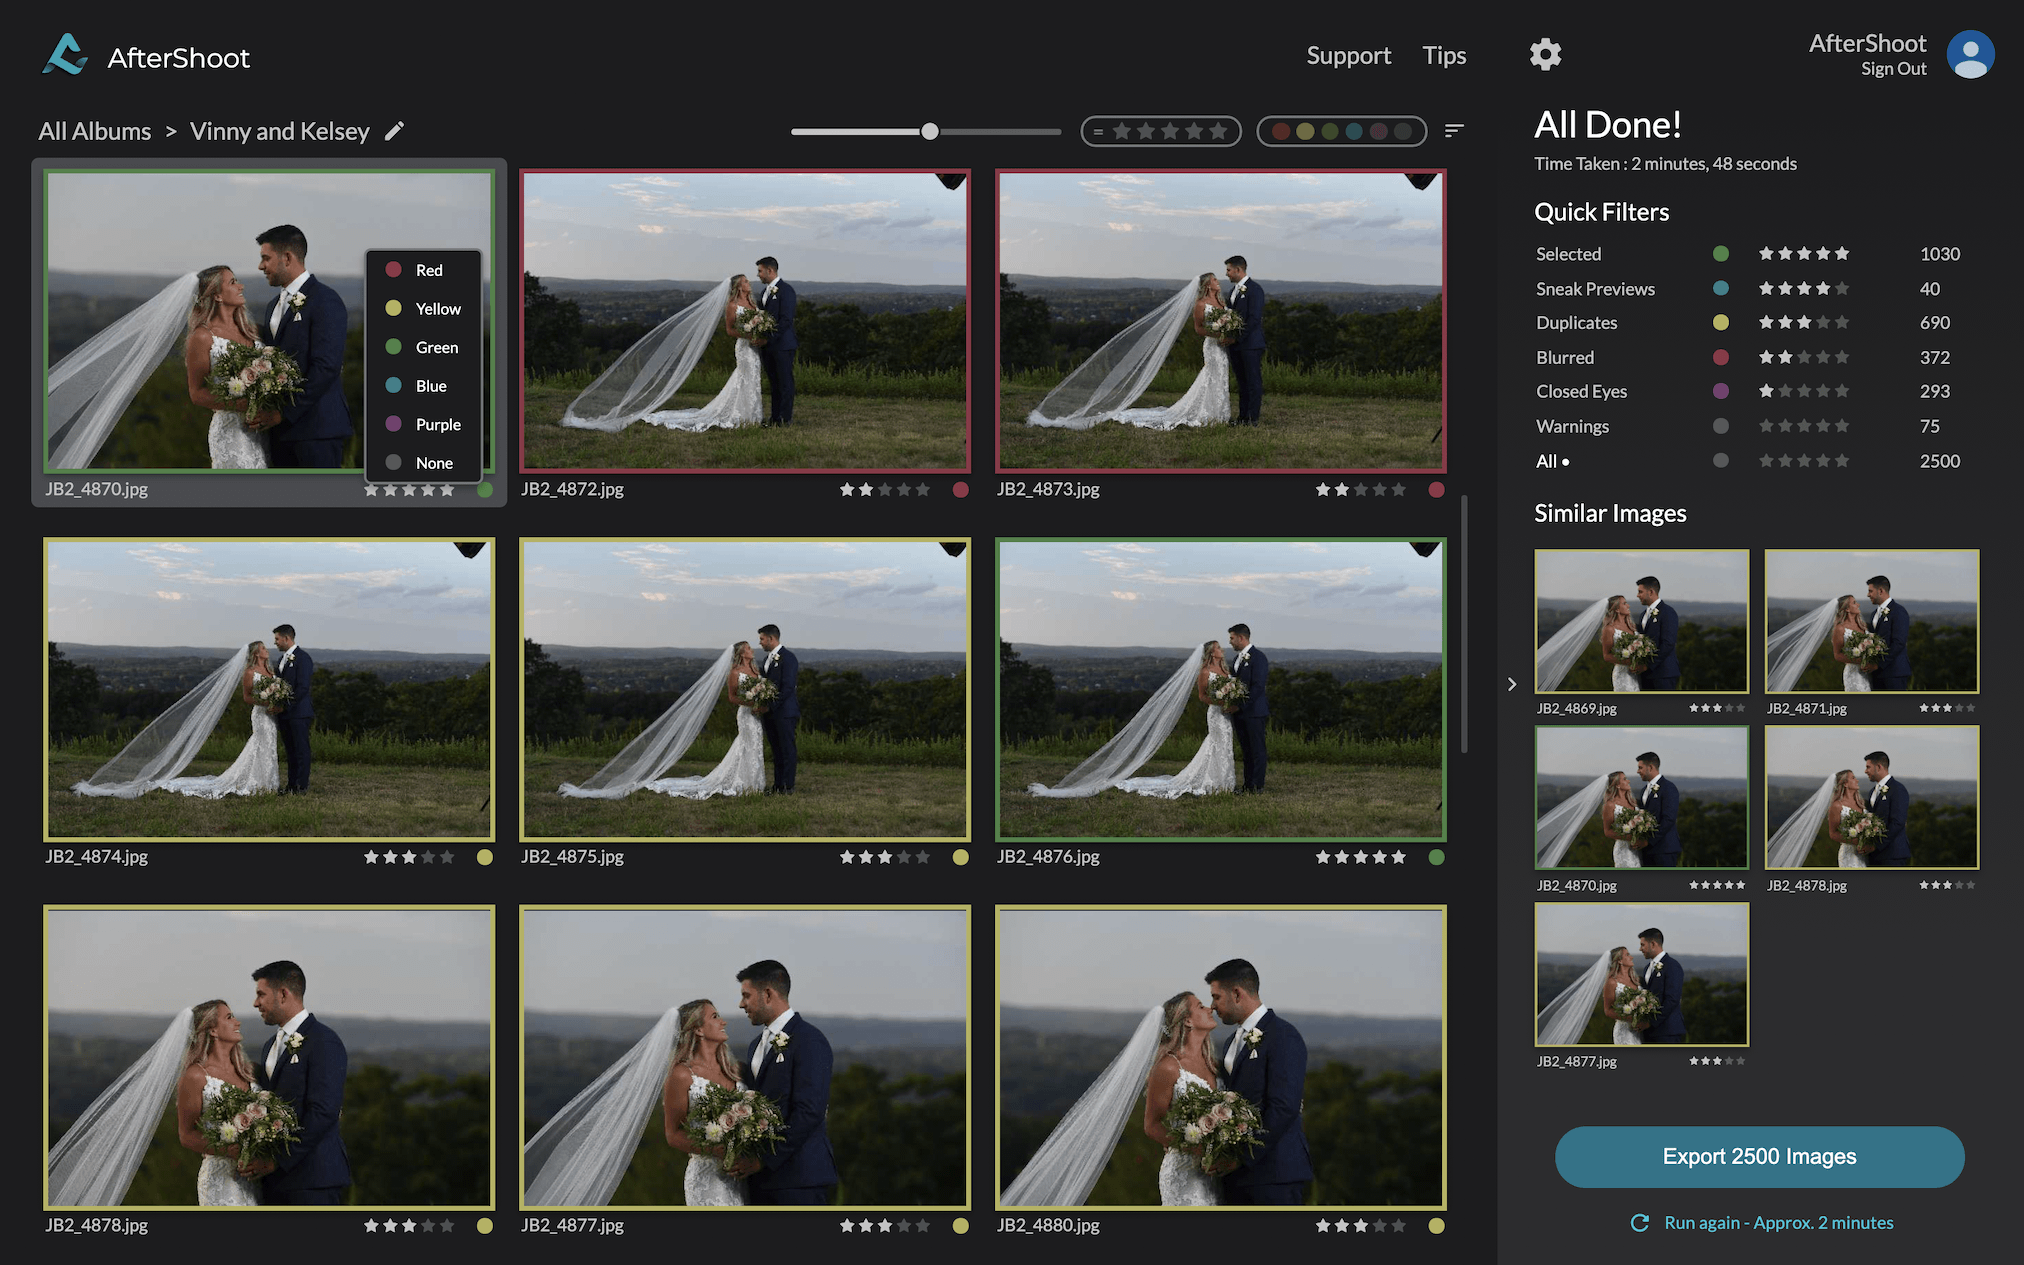Filter by fifth star in the toolbar
This screenshot has width=2024, height=1265.
point(1218,131)
